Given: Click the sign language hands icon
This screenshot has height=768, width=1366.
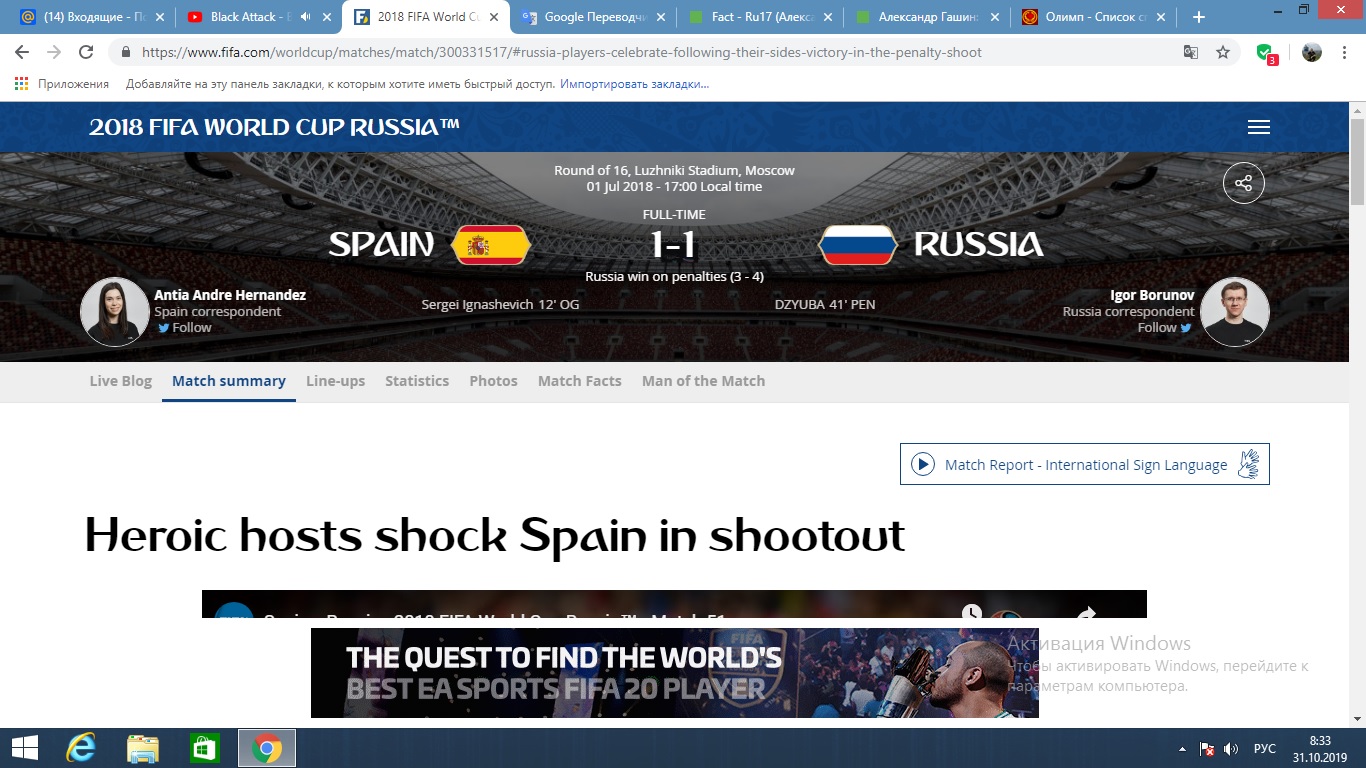Looking at the screenshot, I should [1248, 464].
